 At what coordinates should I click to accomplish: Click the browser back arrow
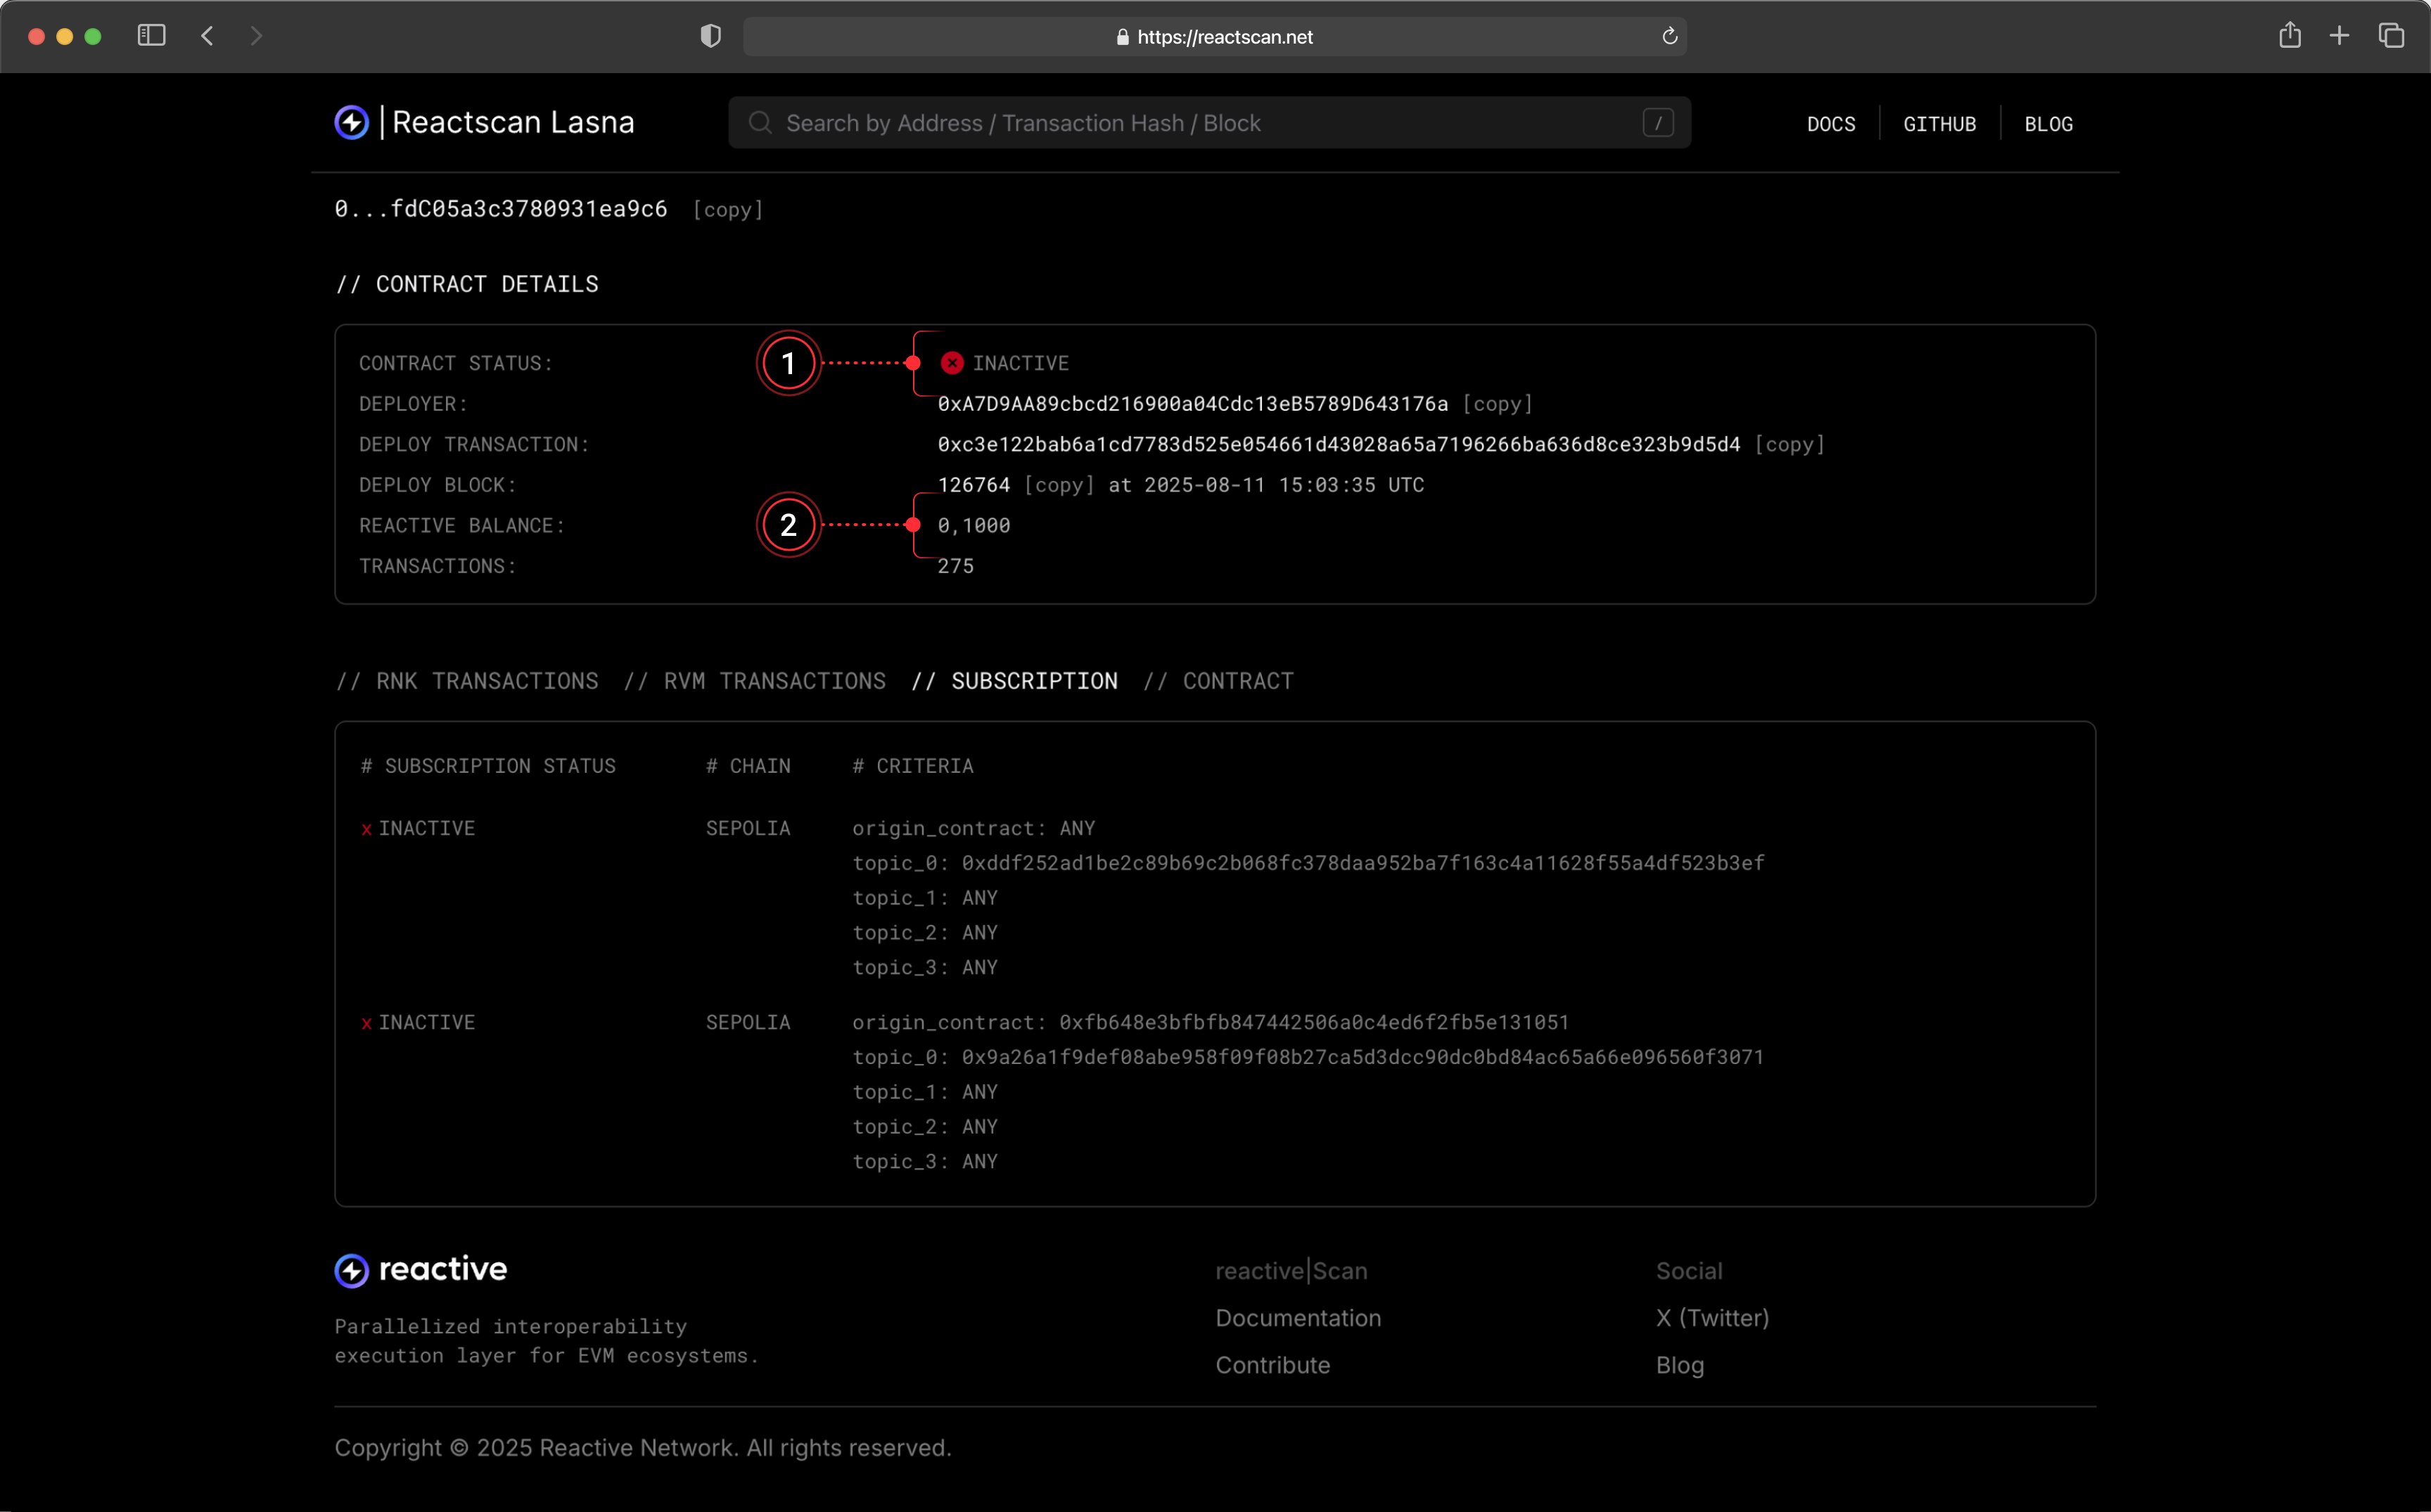208,36
